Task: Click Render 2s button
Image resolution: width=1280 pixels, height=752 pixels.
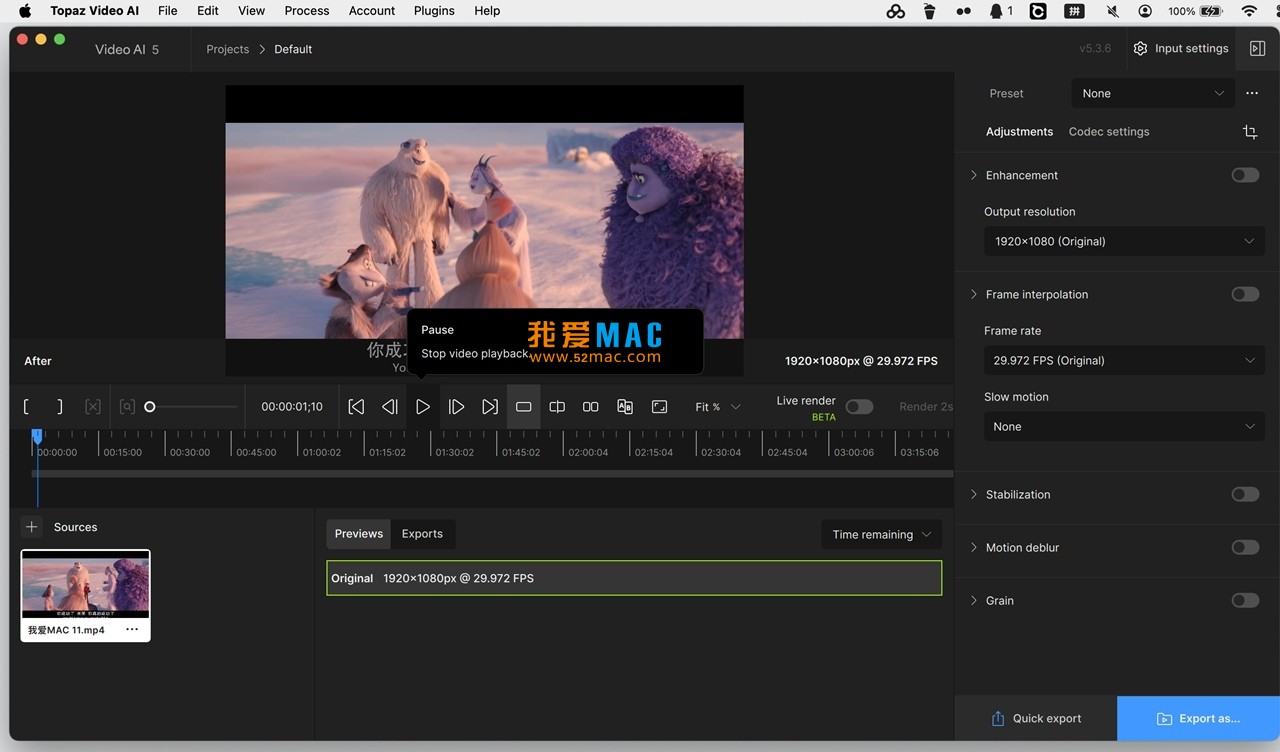Action: point(925,407)
